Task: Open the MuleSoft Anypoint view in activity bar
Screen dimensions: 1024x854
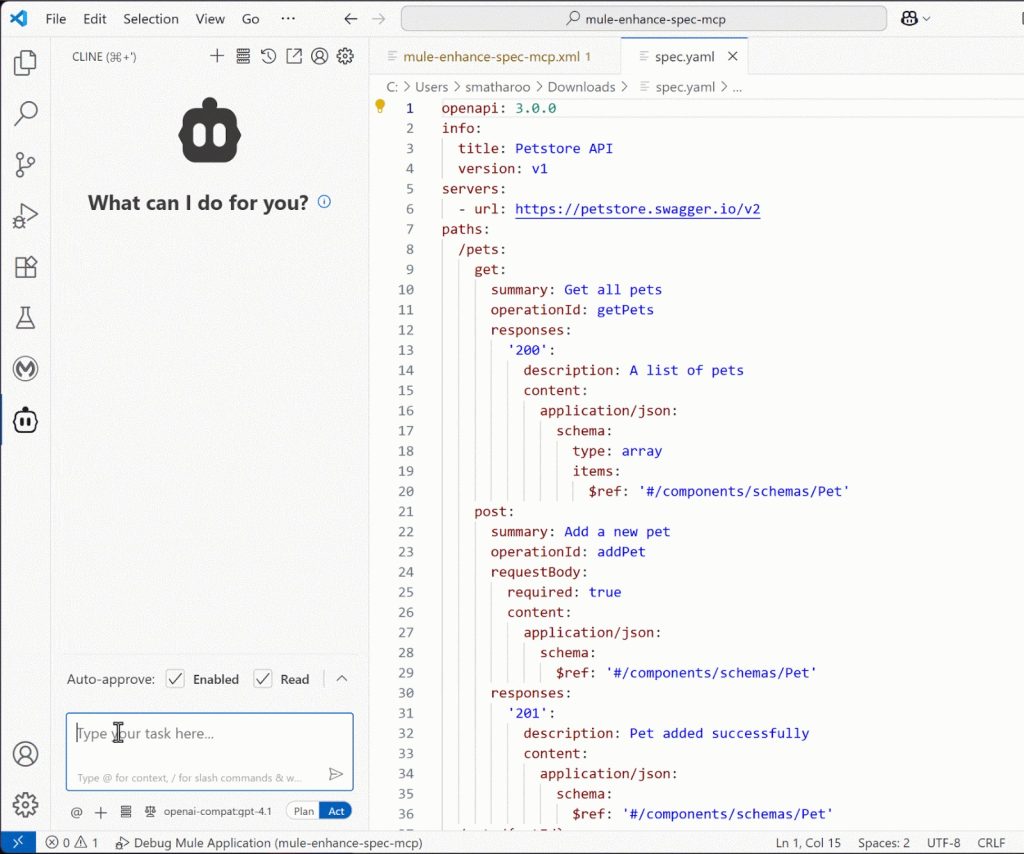Action: [x=25, y=369]
